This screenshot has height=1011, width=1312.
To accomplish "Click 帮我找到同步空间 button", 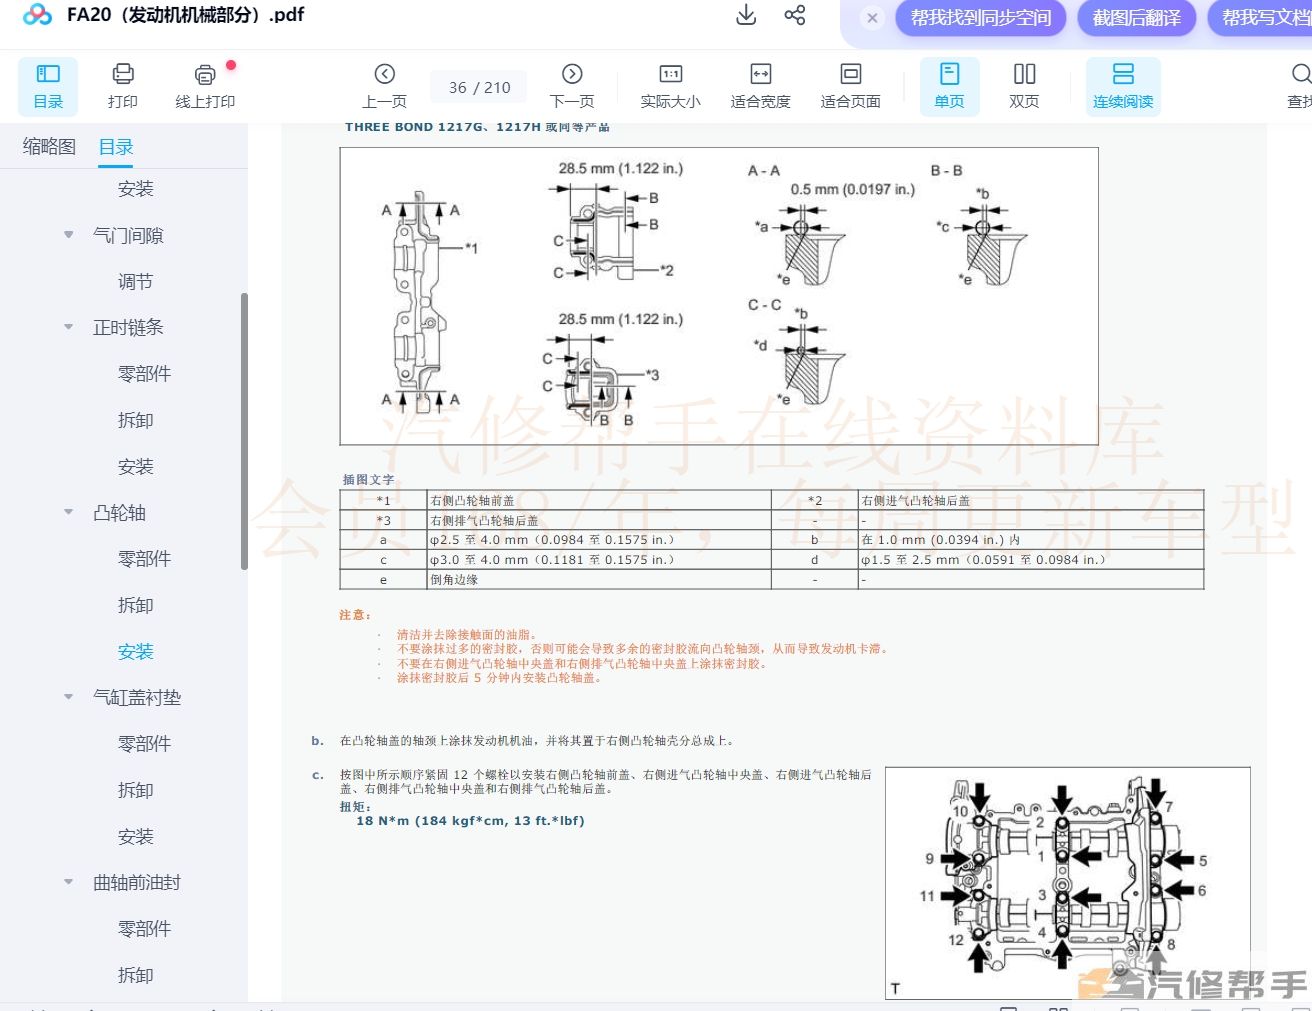I will [x=980, y=18].
